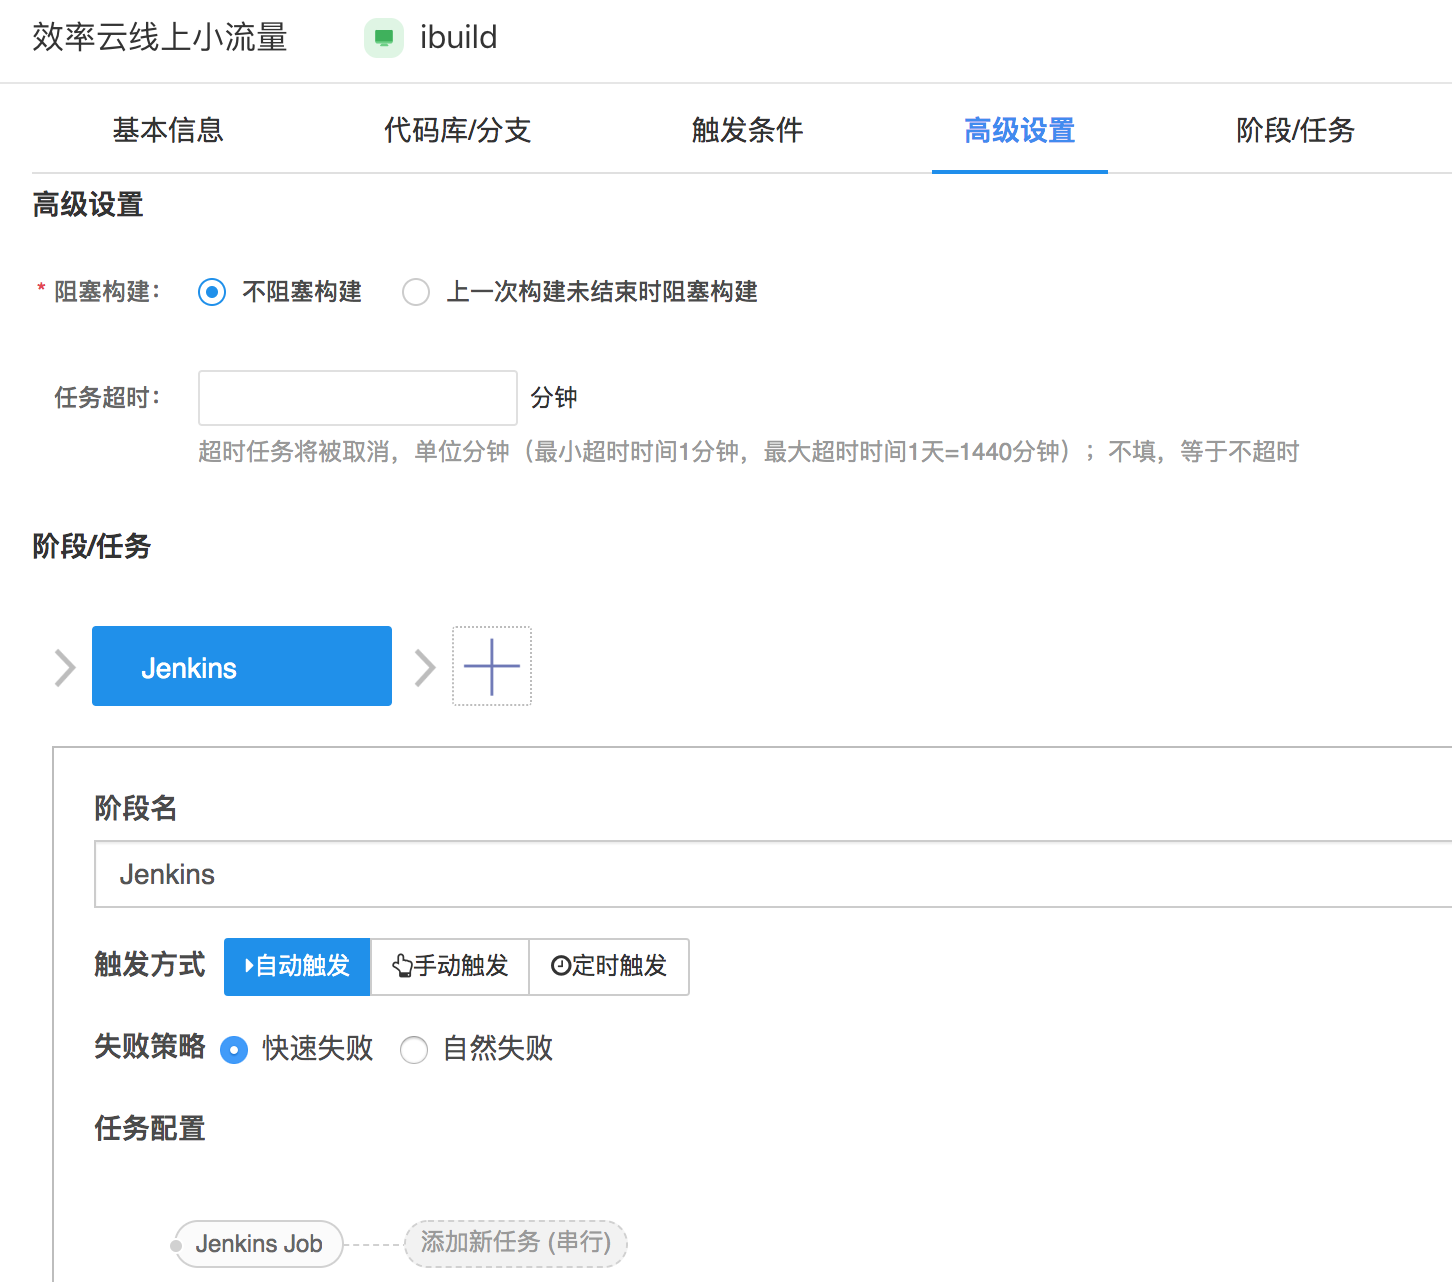Switch to 代码库/分支 tab

click(x=457, y=130)
